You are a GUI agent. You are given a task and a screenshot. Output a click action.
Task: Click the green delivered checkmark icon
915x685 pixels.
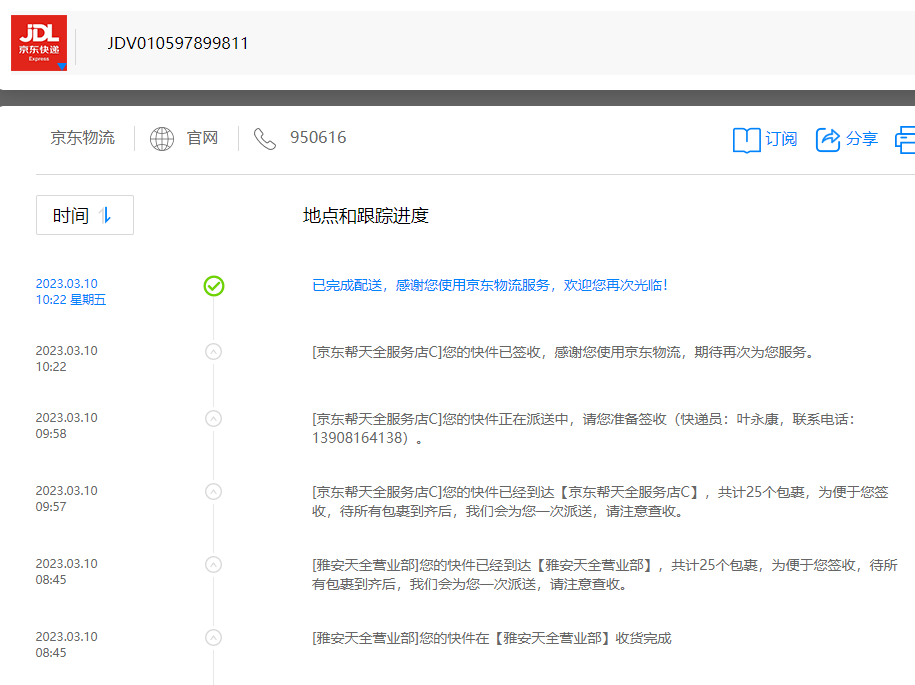[x=214, y=286]
